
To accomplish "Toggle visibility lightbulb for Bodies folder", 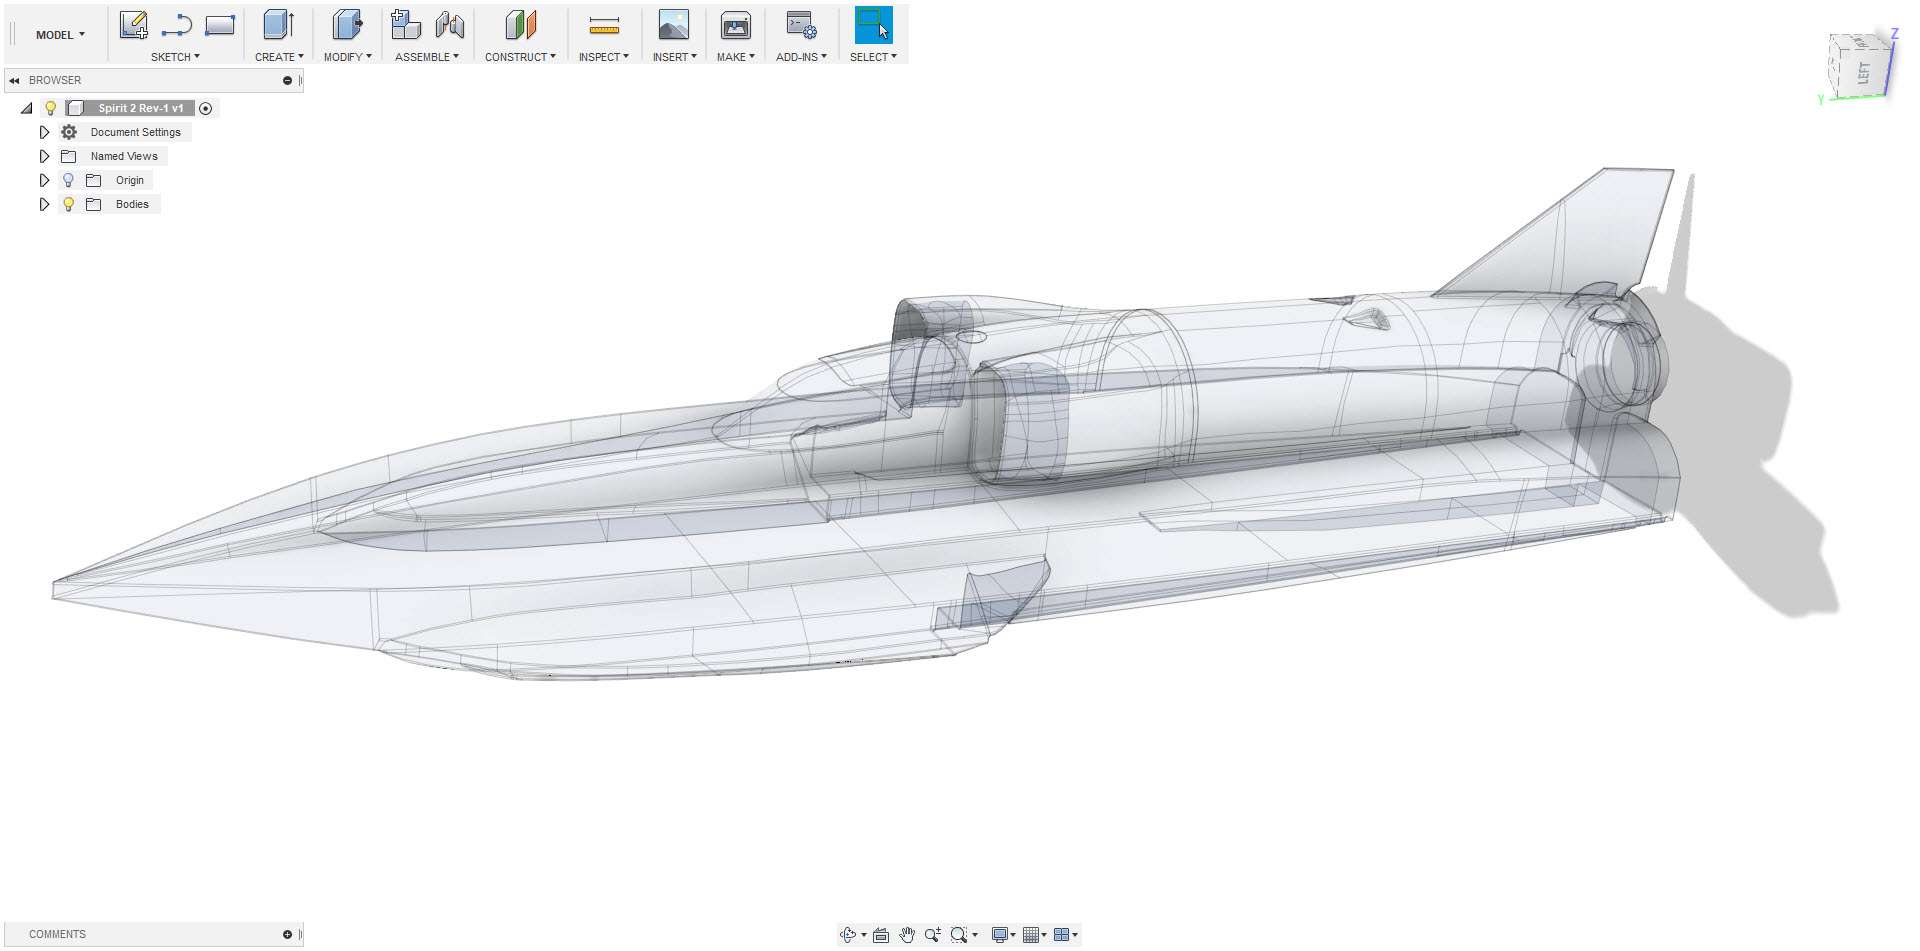I will point(68,204).
